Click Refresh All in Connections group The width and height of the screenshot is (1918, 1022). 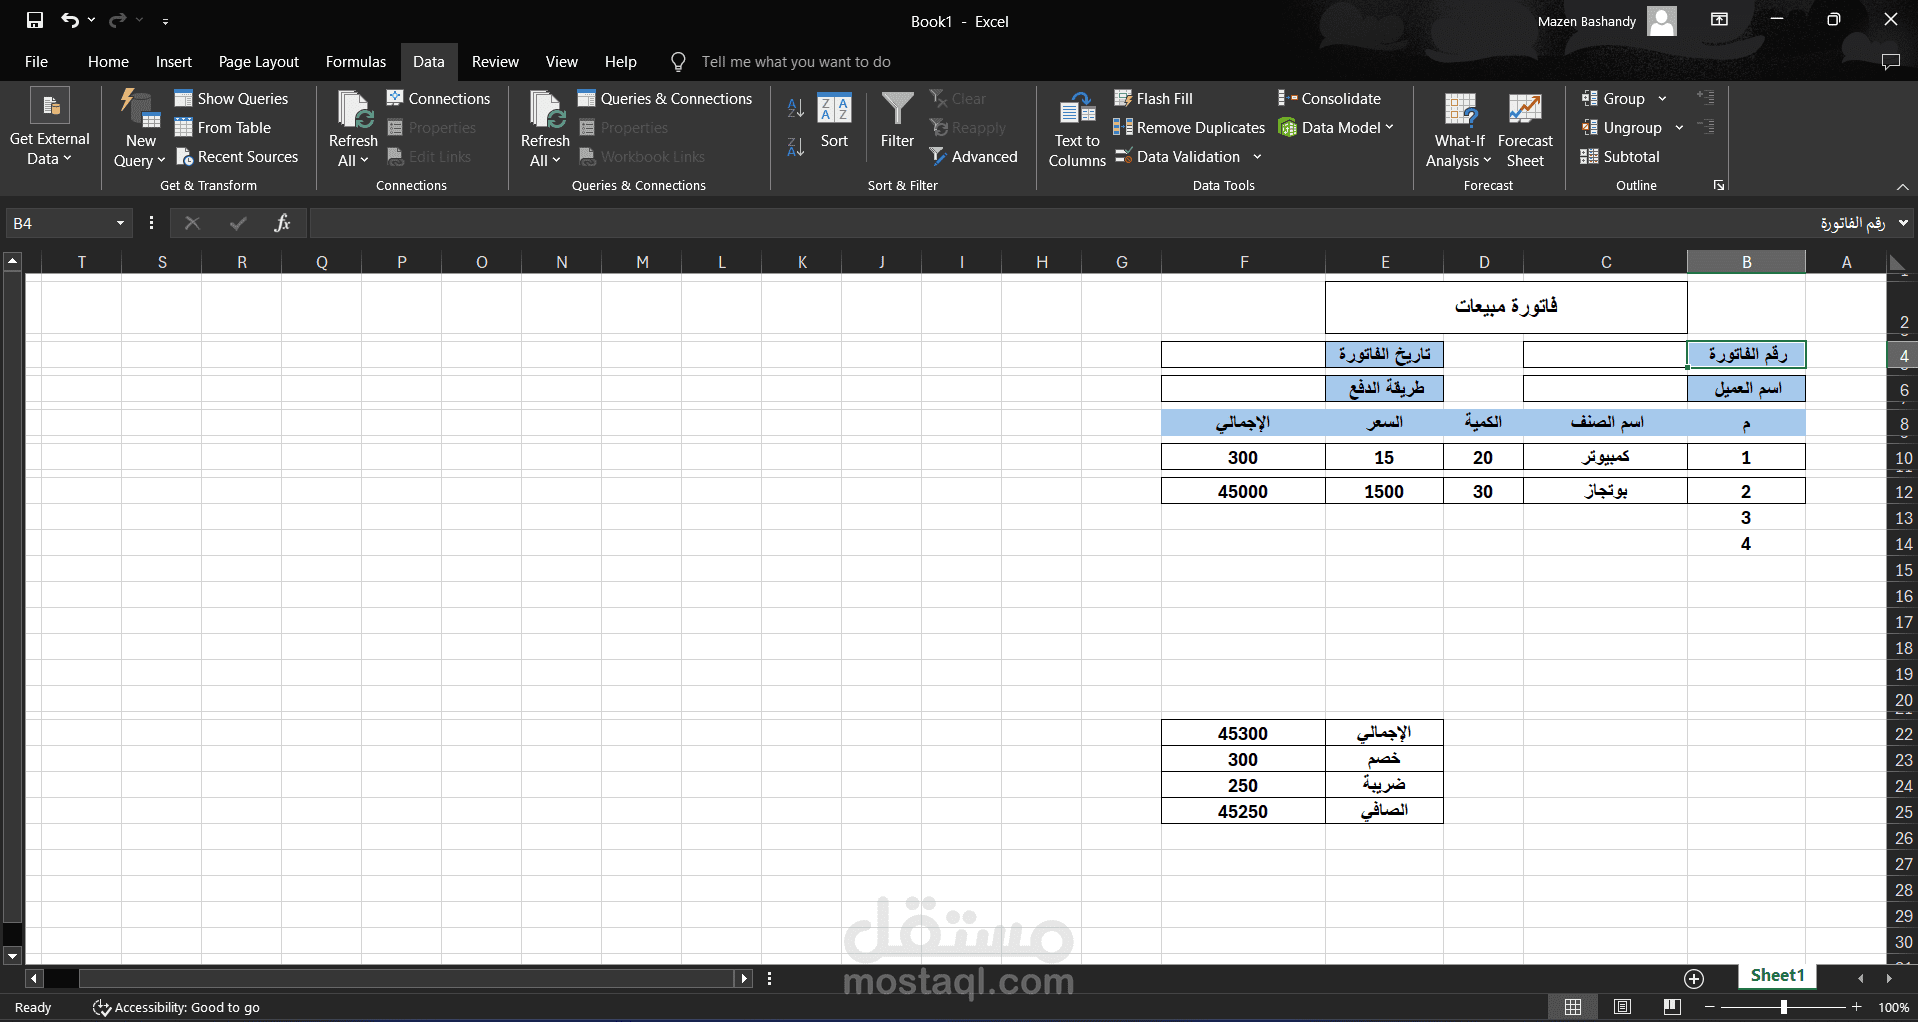point(353,127)
